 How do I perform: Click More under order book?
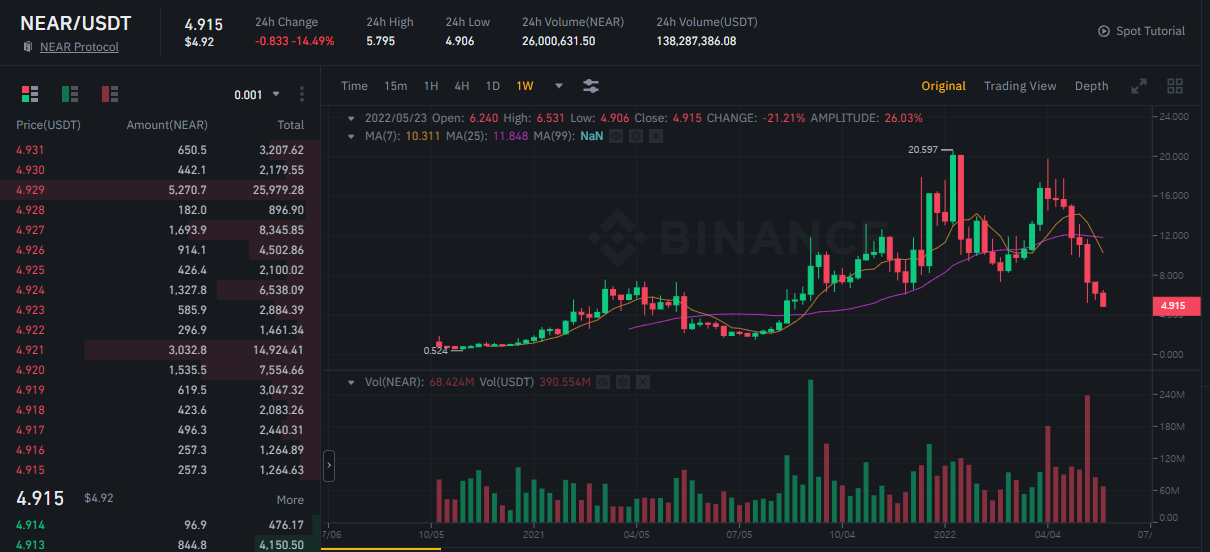290,500
